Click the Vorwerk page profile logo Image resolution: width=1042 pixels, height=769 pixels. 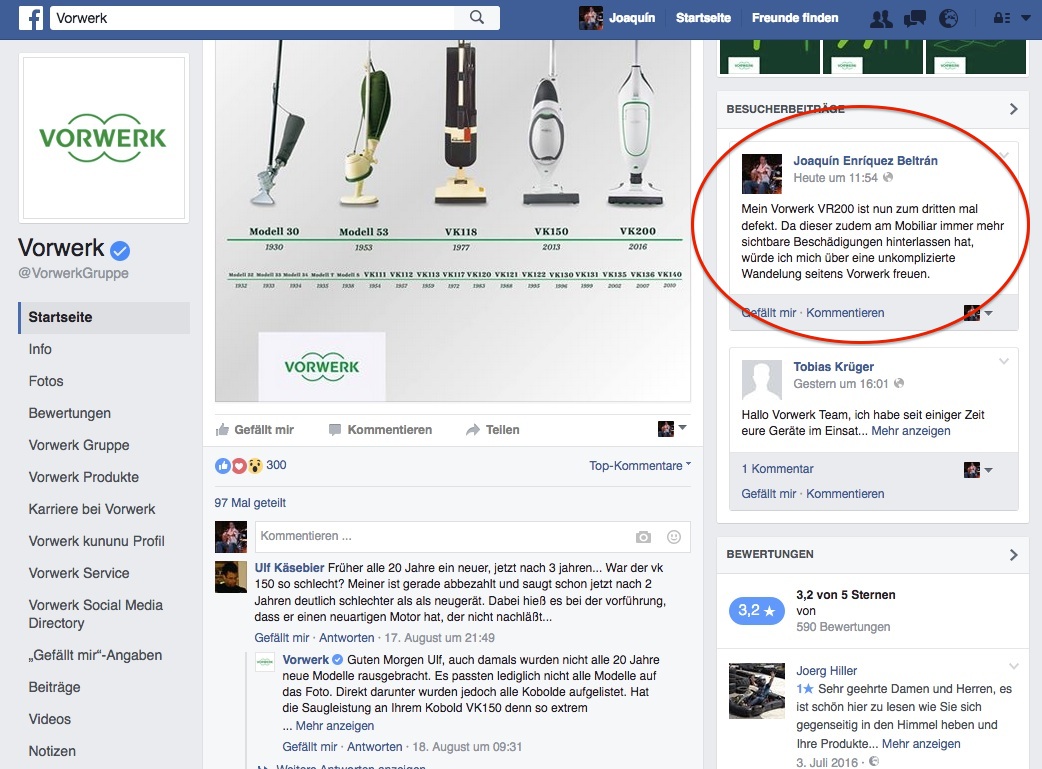pos(104,138)
